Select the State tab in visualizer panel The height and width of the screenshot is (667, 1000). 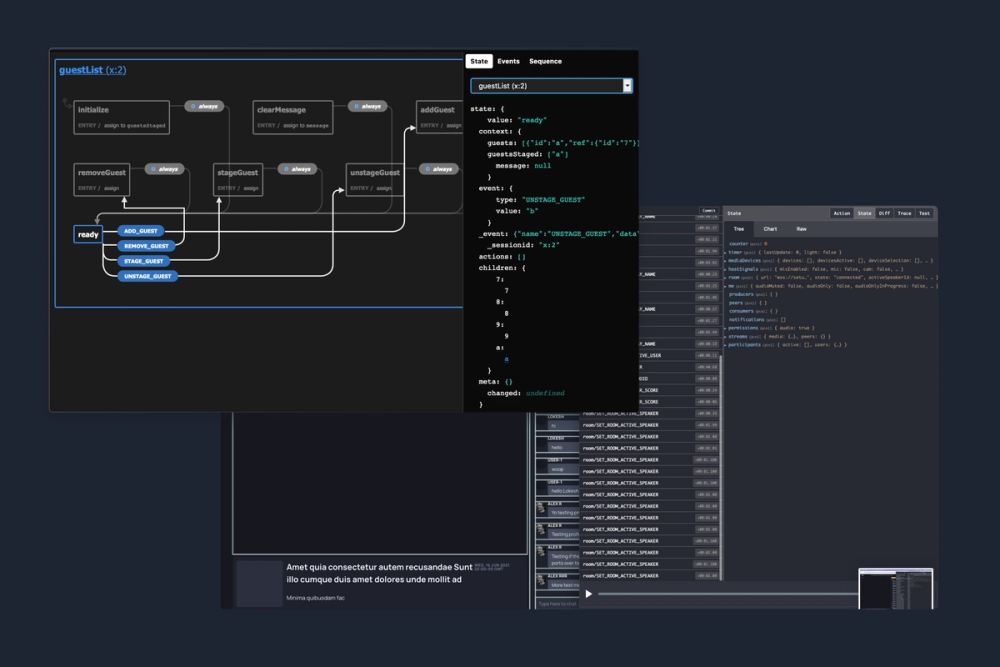(479, 61)
